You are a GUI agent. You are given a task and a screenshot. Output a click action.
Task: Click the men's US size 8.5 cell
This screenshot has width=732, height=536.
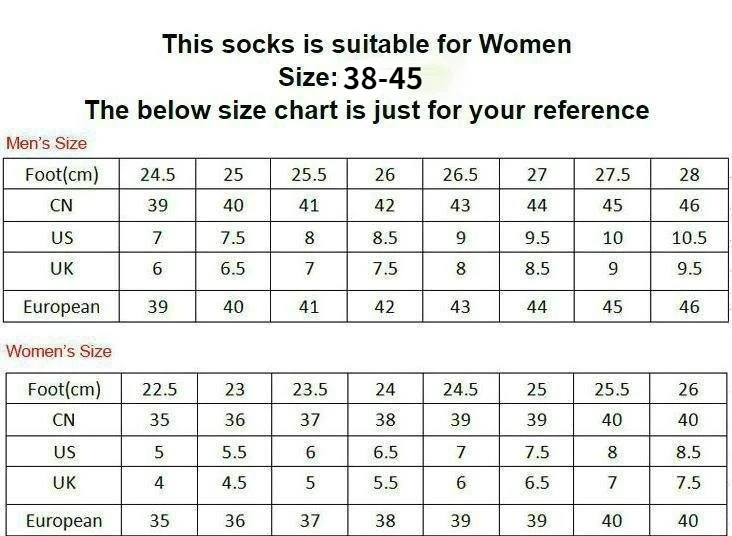point(385,237)
